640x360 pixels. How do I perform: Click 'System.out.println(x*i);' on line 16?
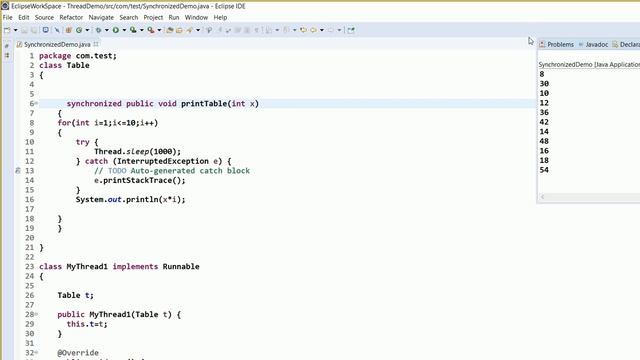(x=130, y=200)
